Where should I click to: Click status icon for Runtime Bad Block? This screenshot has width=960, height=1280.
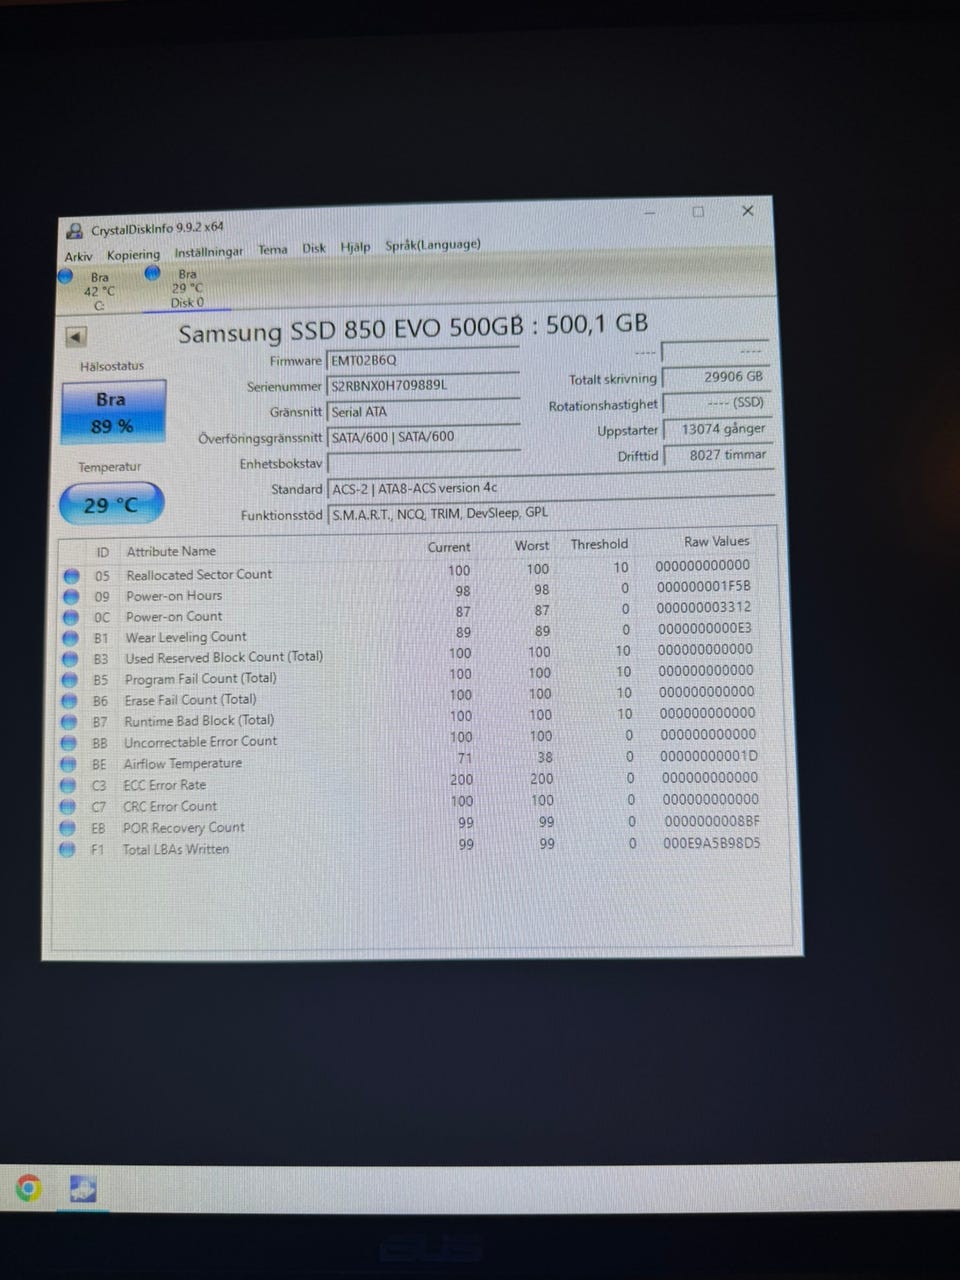69,722
